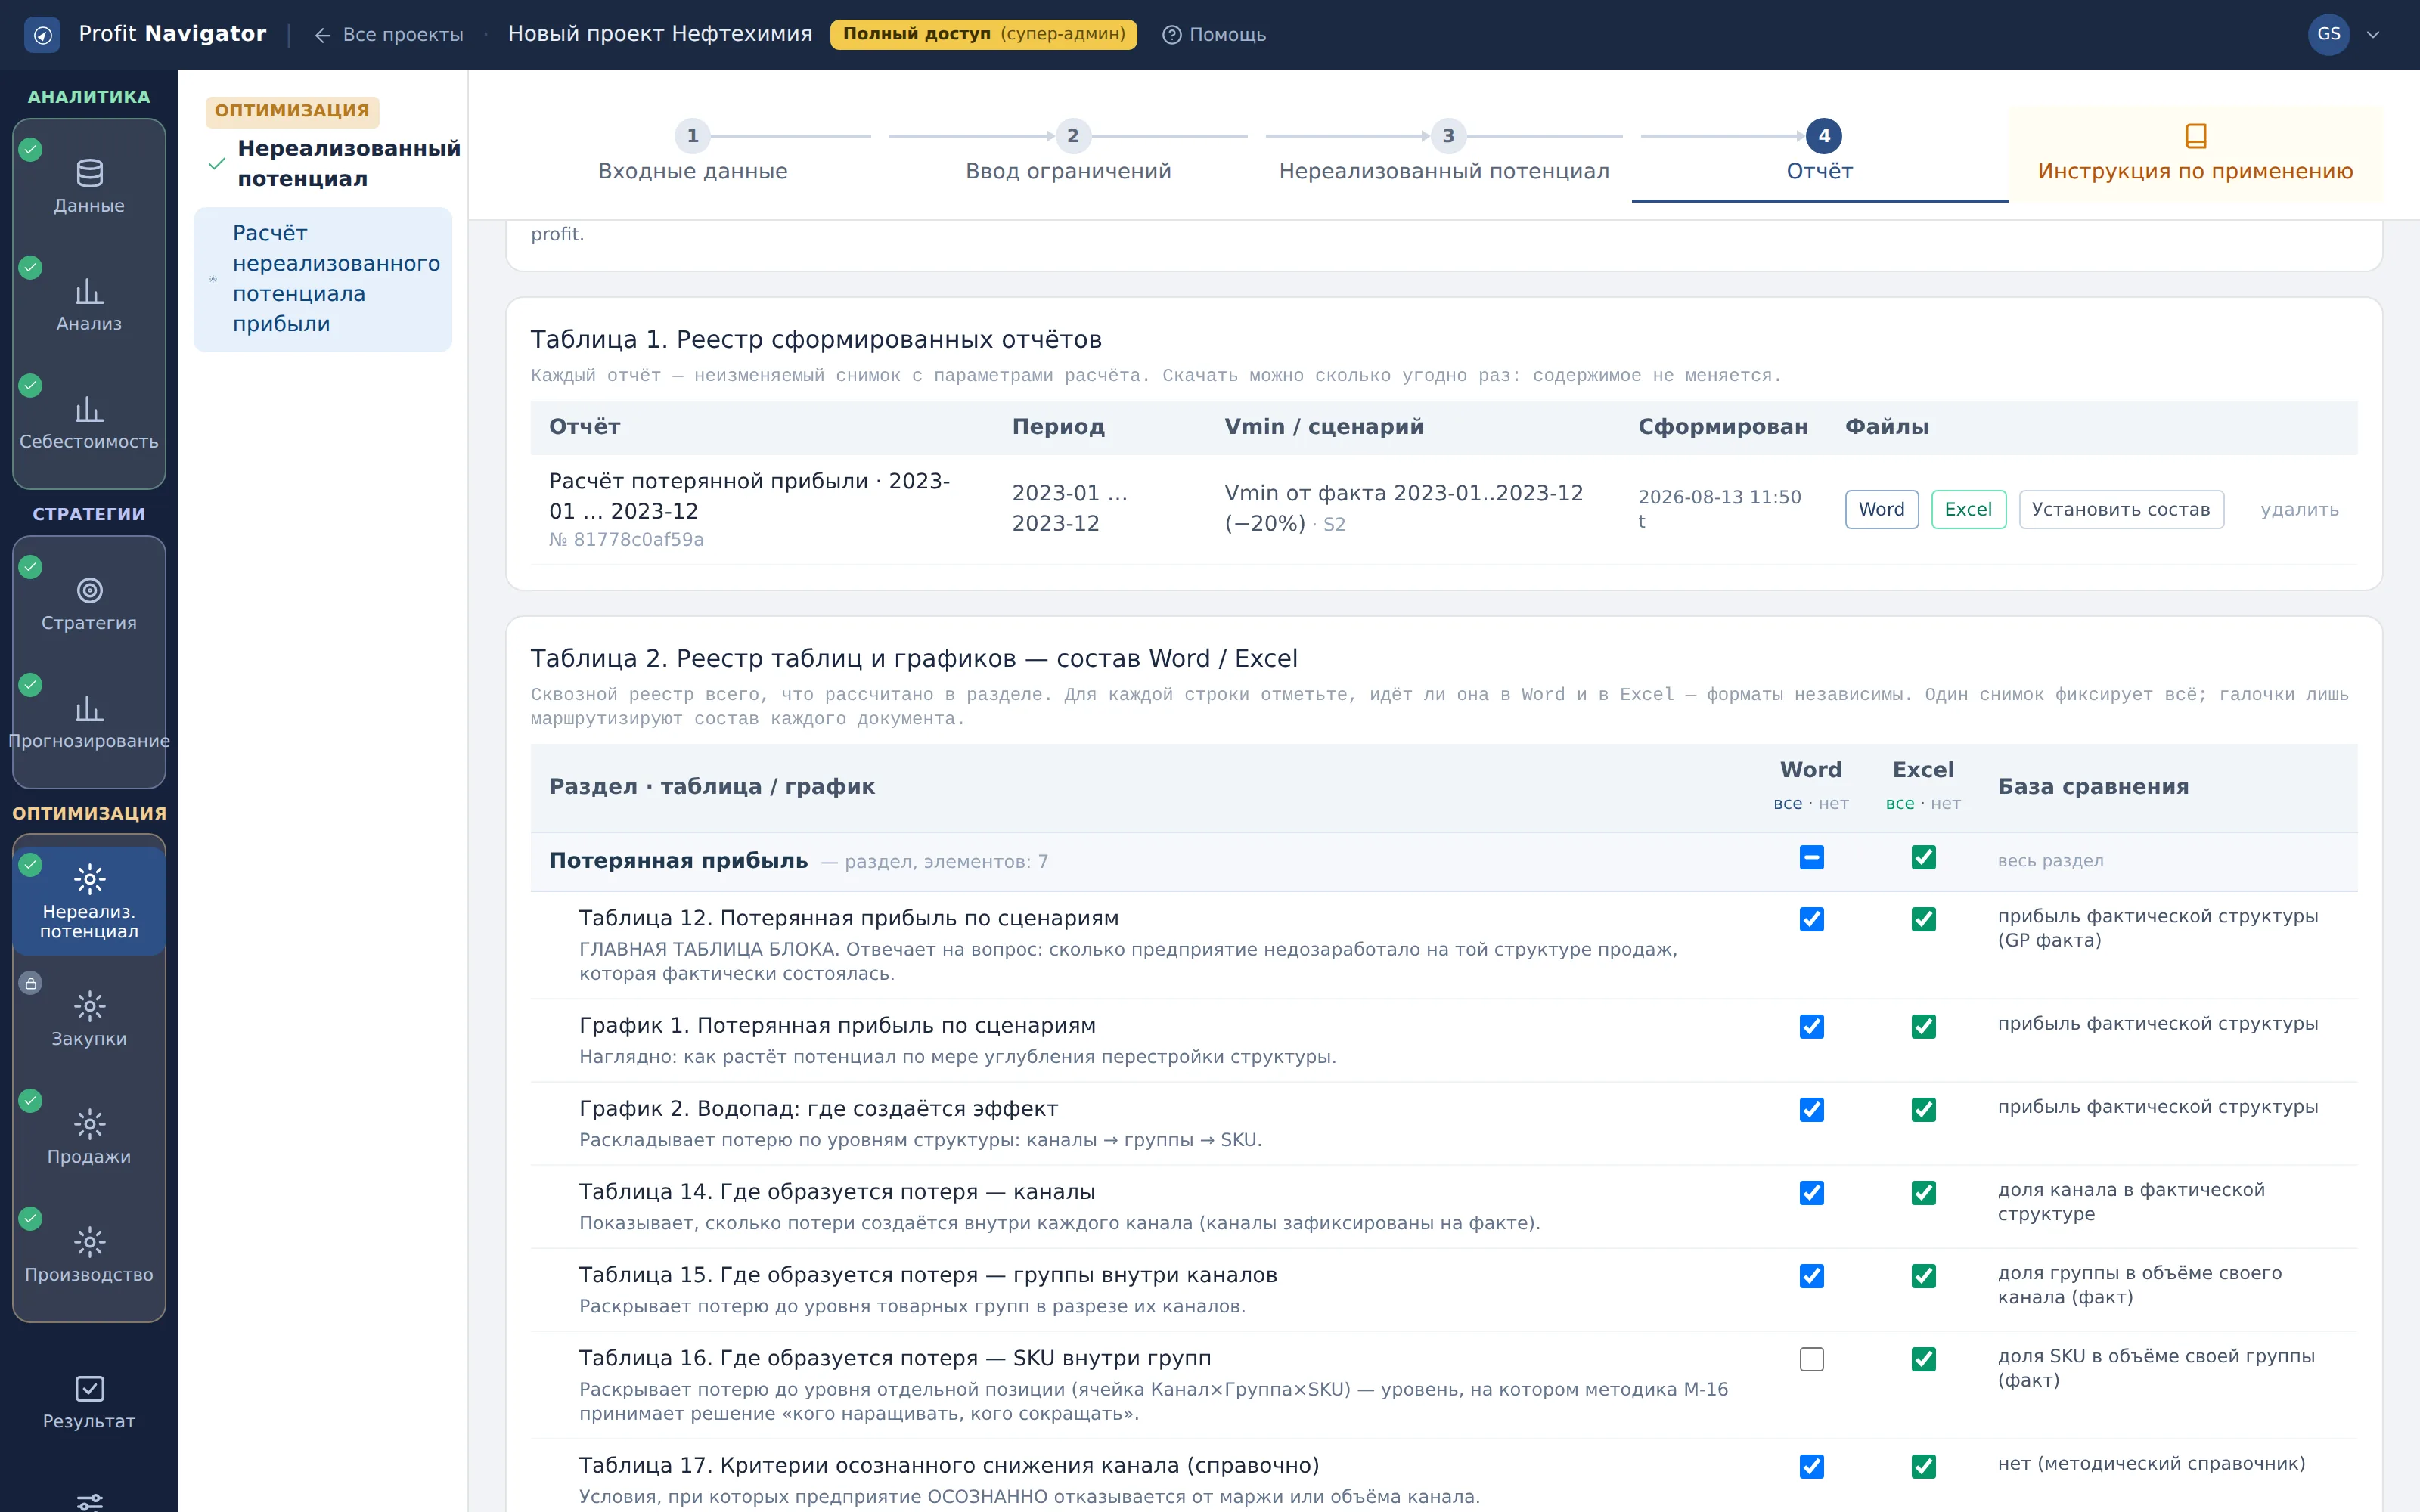Select все under the Word column
2420x1512 pixels.
click(x=1787, y=803)
